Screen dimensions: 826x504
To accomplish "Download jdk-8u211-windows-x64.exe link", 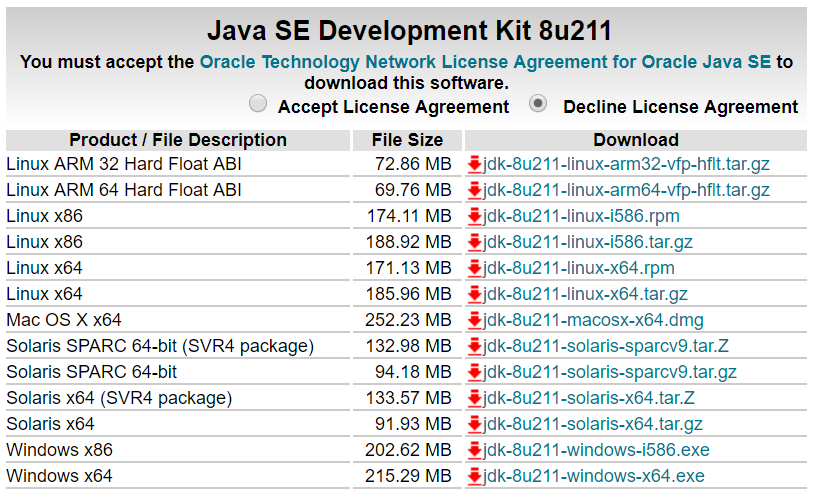I will click(x=594, y=476).
